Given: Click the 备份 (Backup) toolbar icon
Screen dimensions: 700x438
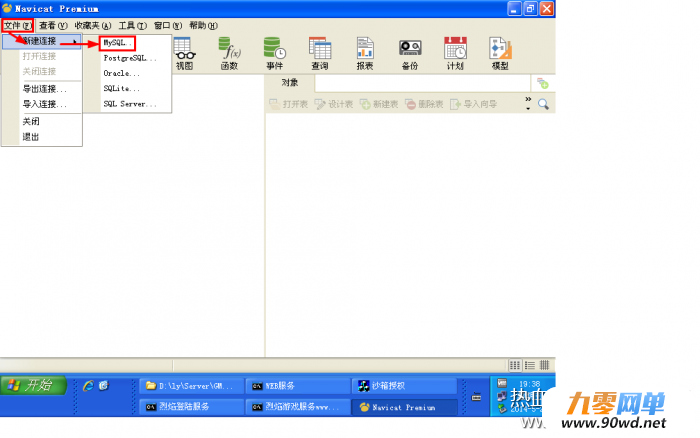Looking at the screenshot, I should (410, 54).
